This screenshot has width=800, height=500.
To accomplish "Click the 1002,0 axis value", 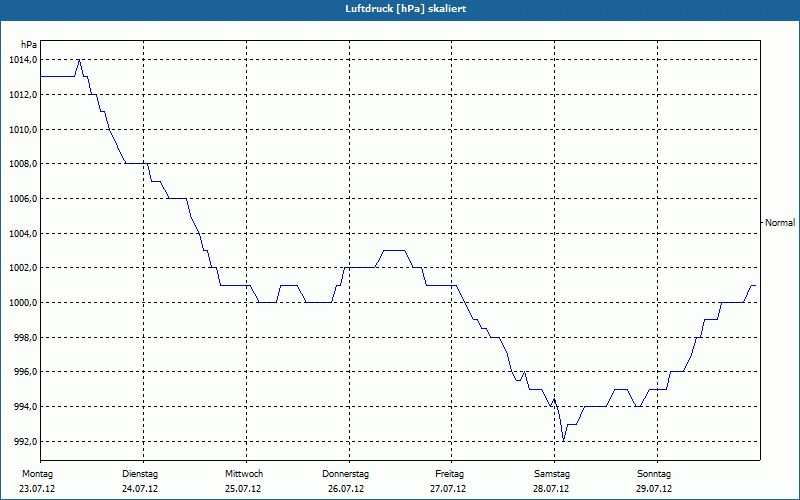I will (x=23, y=268).
